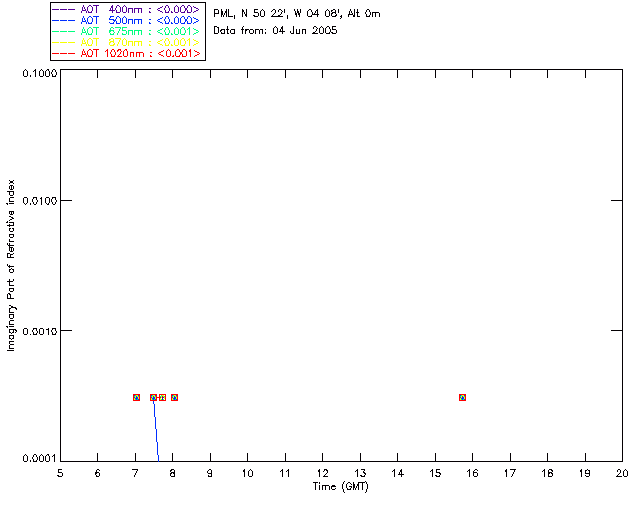This screenshot has width=640, height=512.
Task: Click the red dashed 1020nm legend line
Action: click(63, 53)
